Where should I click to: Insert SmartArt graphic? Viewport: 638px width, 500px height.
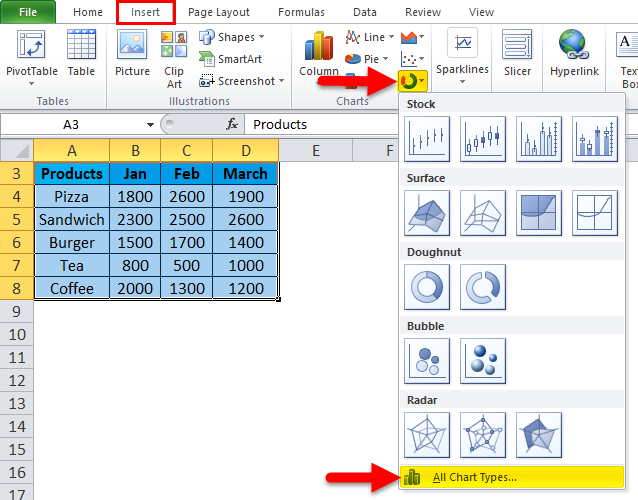click(230, 59)
